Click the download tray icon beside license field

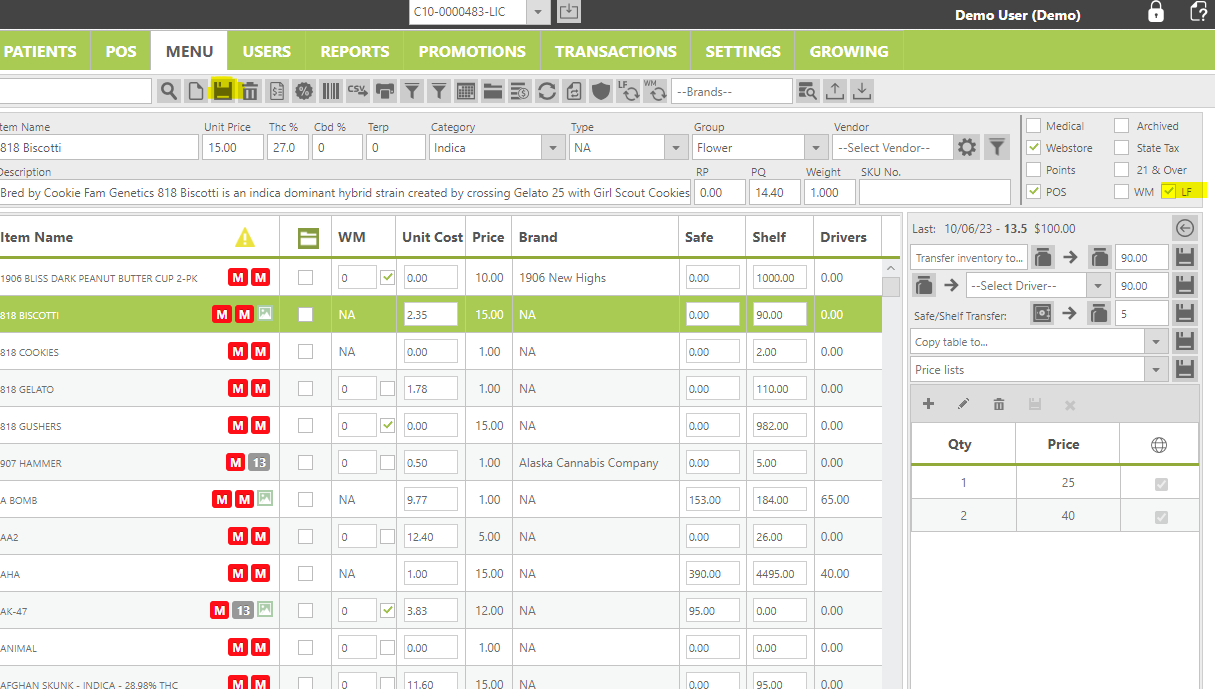[569, 12]
